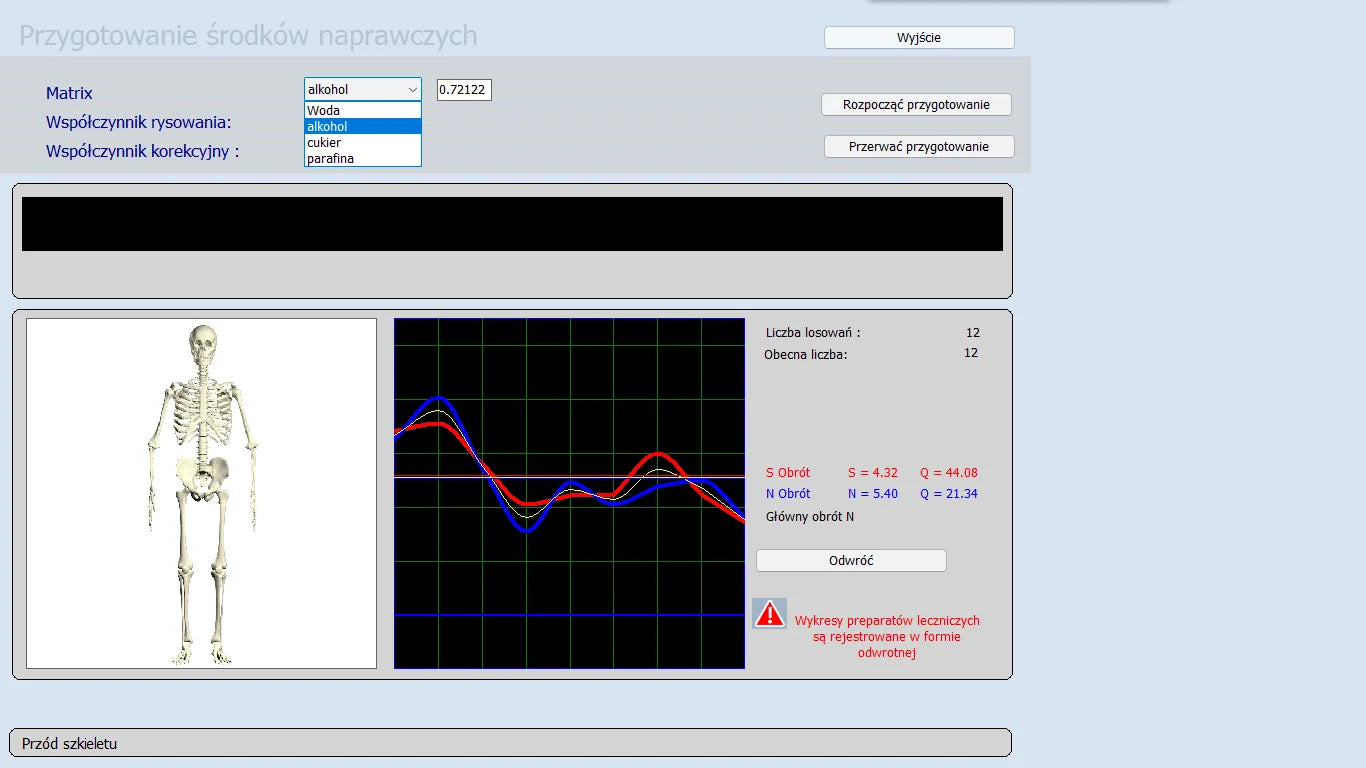1366x768 pixels.
Task: Click the Główny obrót N text
Action: 809,517
